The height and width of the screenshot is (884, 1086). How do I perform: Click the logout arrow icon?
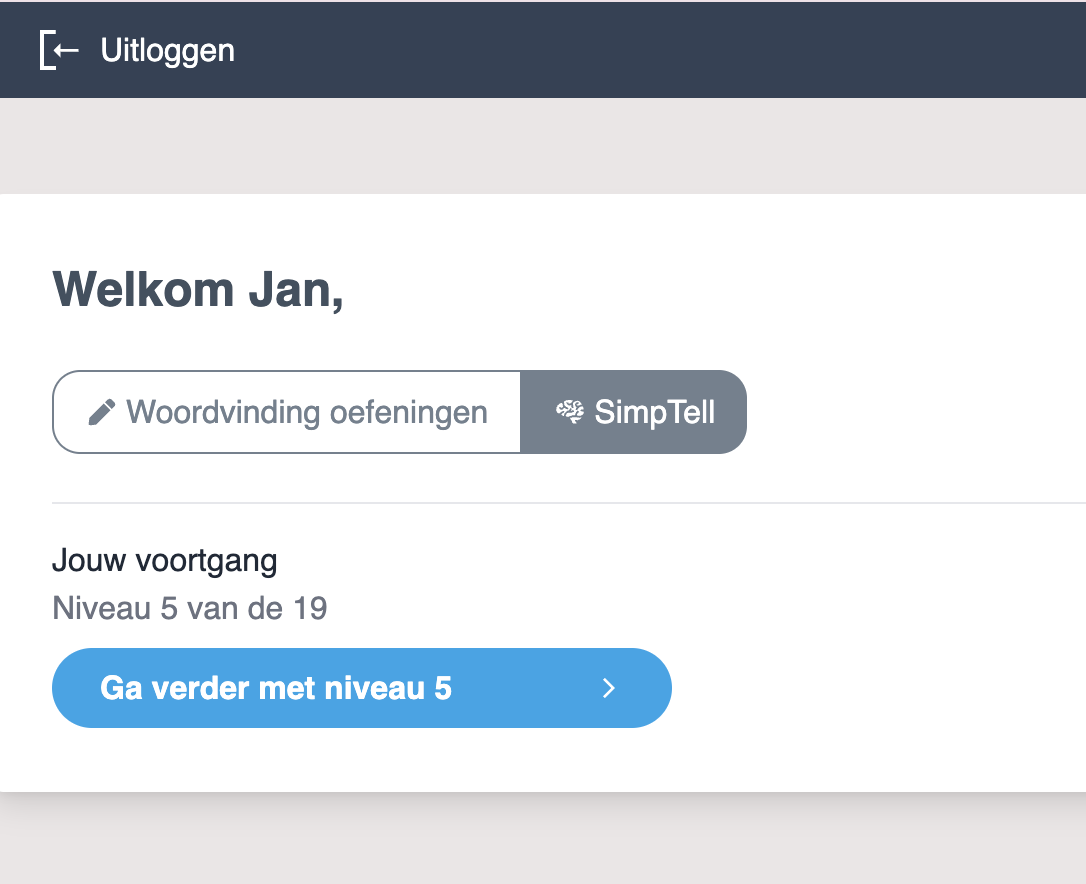(59, 50)
